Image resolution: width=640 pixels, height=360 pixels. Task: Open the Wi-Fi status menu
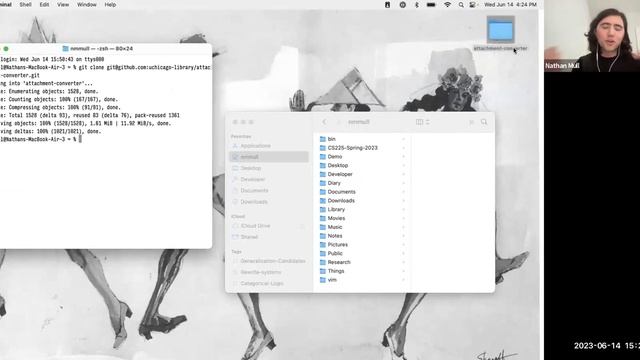(447, 5)
